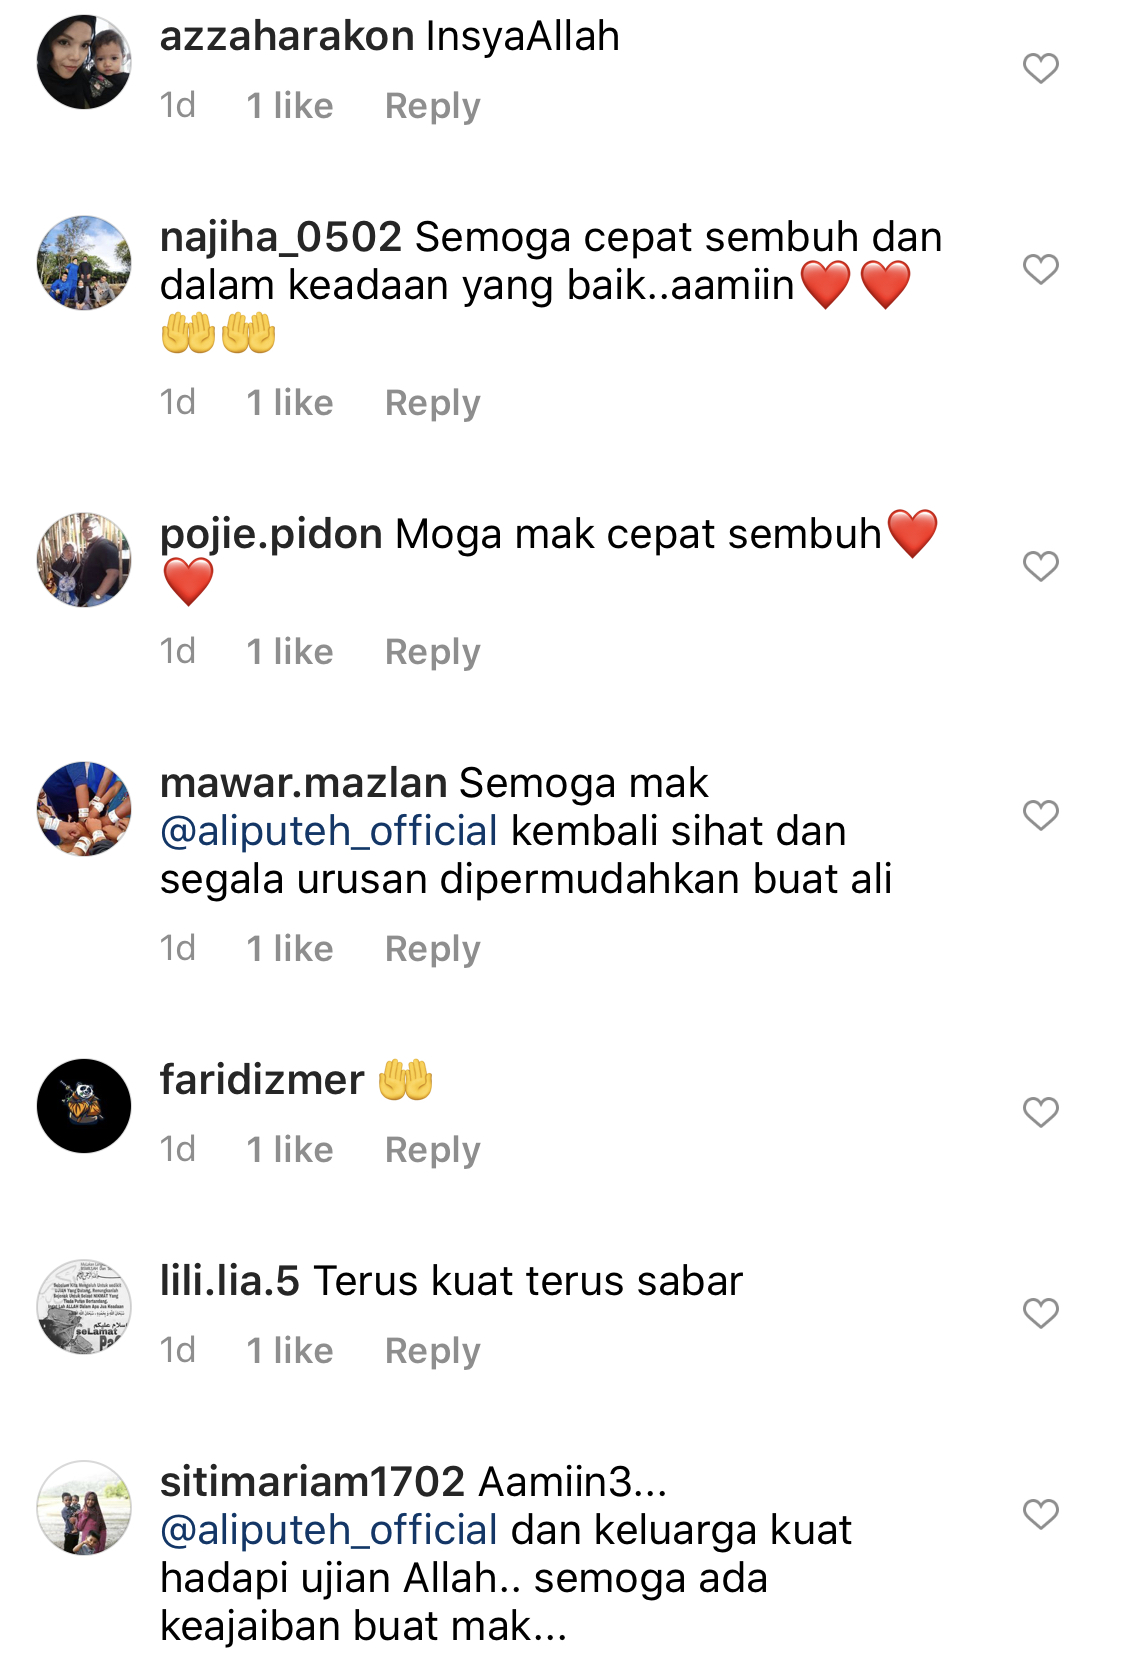Tap heart beside lili.lia.5's comment

click(1040, 1313)
